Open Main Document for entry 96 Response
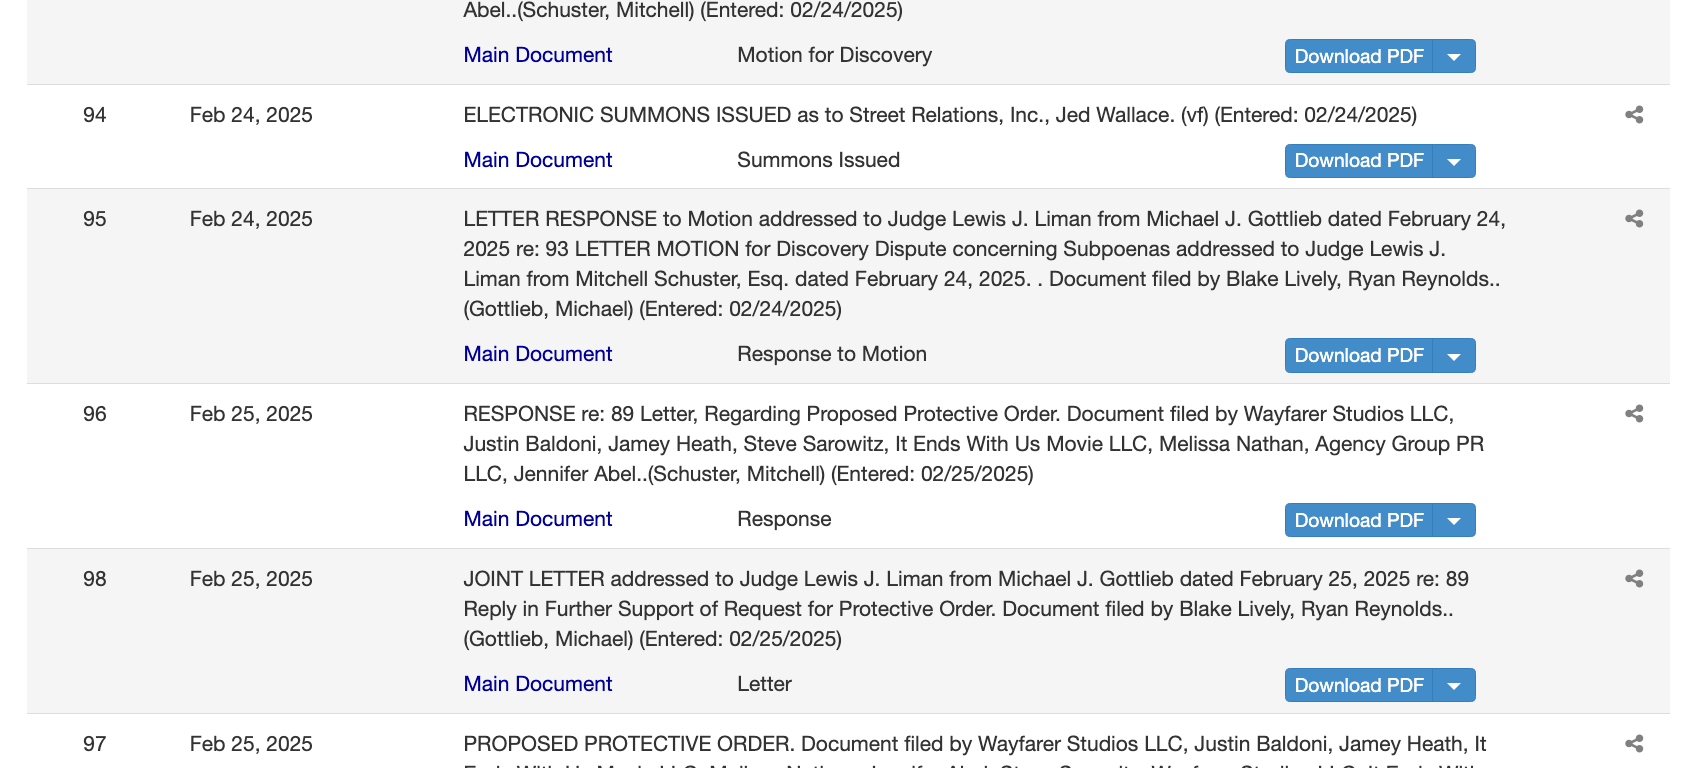This screenshot has height=768, width=1696. point(537,519)
